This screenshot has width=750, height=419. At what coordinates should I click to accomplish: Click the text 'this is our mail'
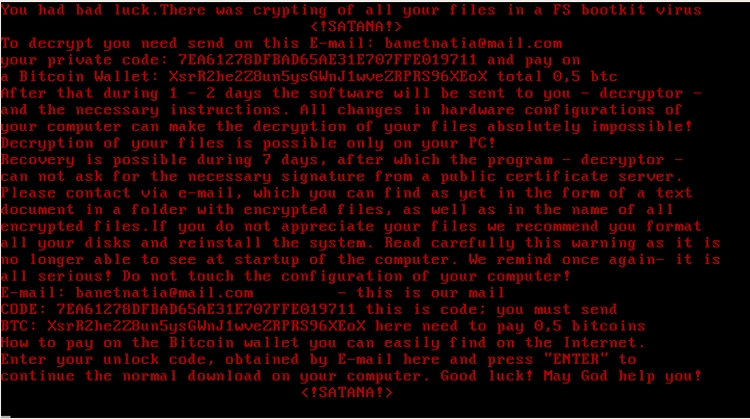pyautogui.click(x=430, y=293)
